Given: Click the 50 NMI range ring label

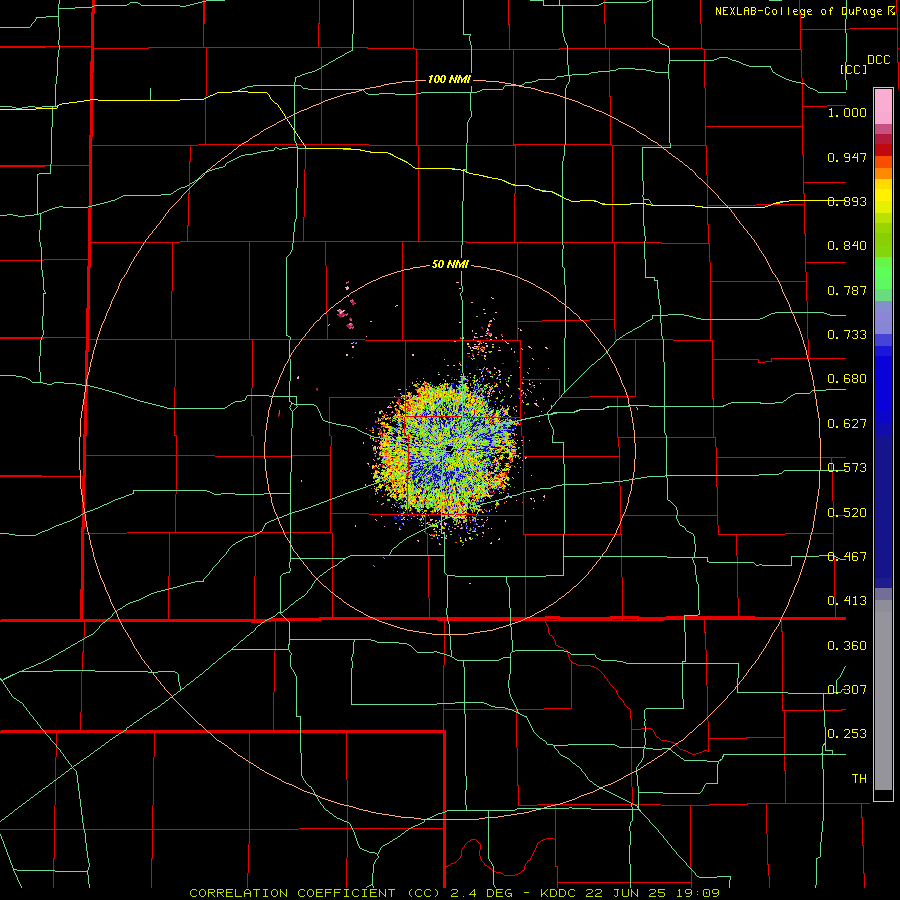Looking at the screenshot, I should click(450, 265).
